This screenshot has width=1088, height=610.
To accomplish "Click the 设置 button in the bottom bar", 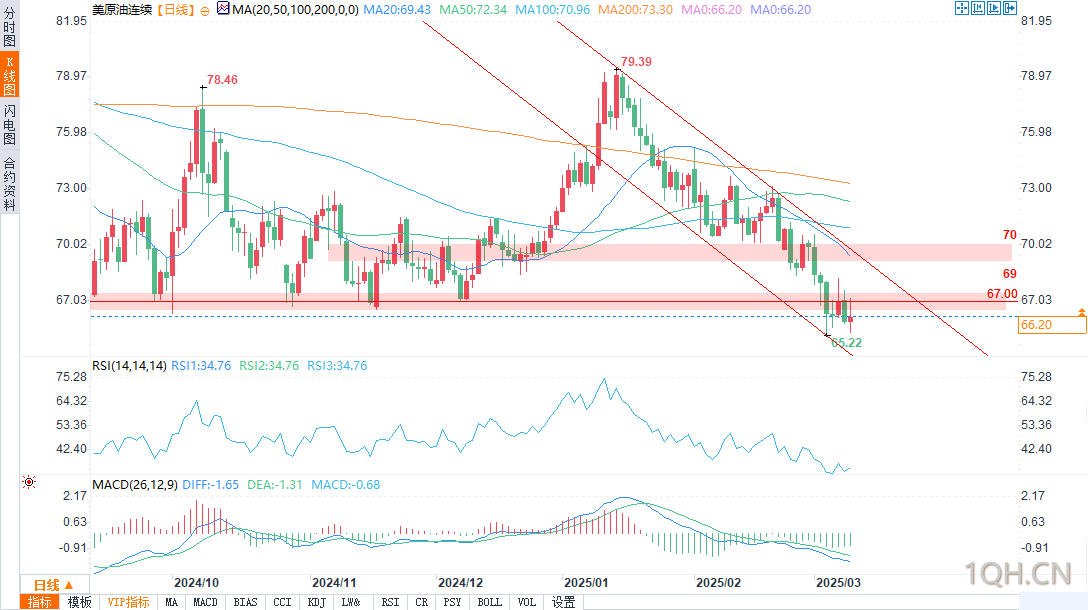I will (563, 602).
